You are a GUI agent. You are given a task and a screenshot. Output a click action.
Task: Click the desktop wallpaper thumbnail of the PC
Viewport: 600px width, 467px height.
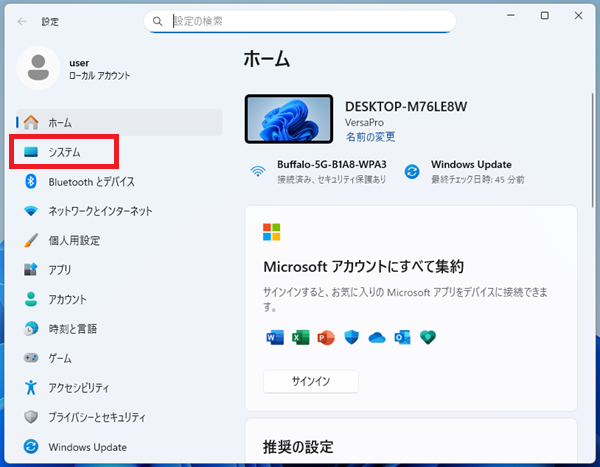point(289,118)
